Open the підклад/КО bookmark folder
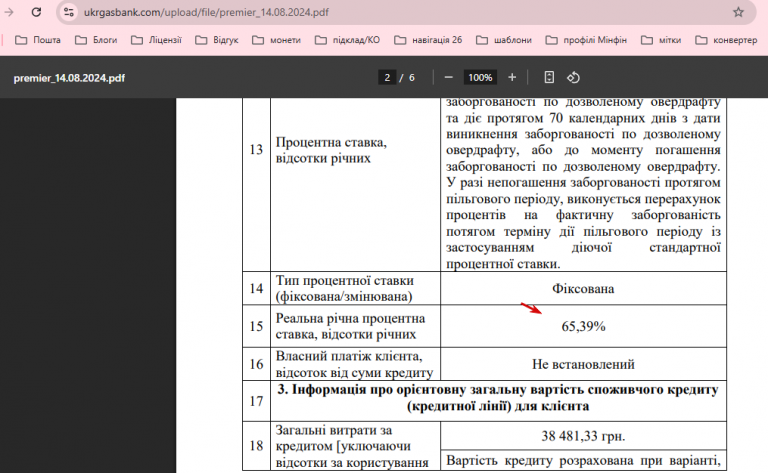Viewport: 768px width, 473px height. 347,40
